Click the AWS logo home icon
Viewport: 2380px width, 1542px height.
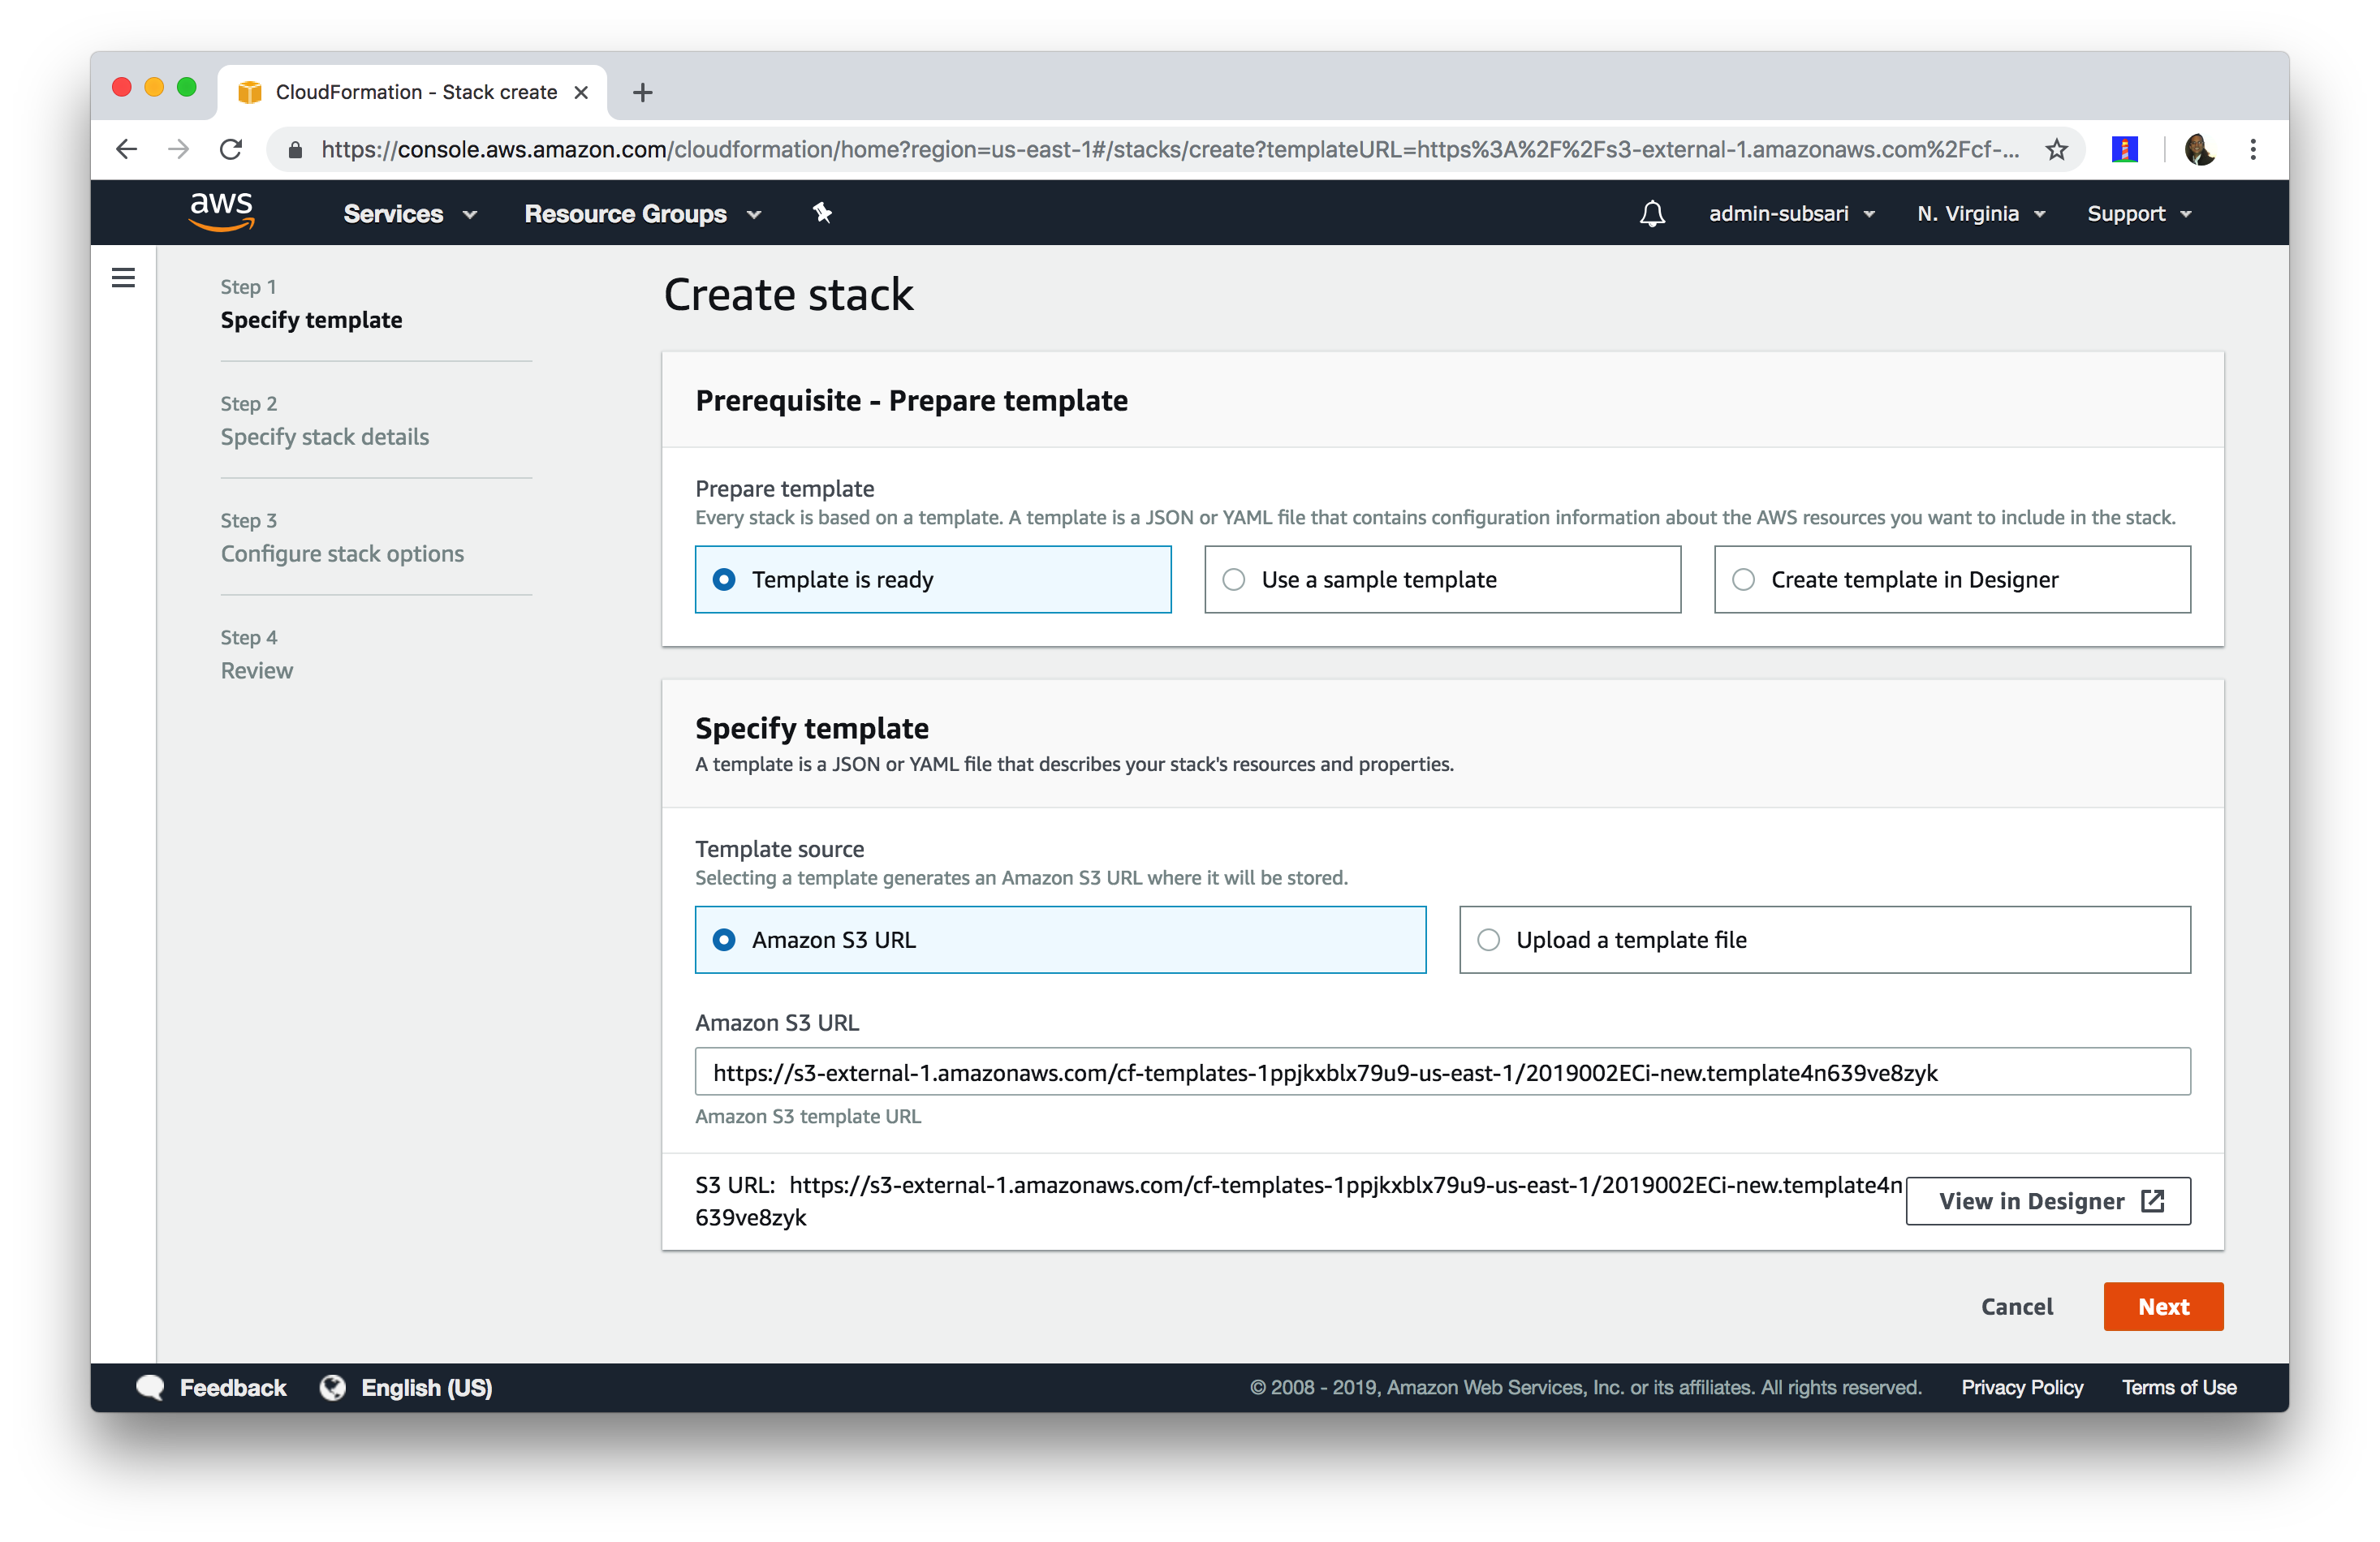pos(221,211)
